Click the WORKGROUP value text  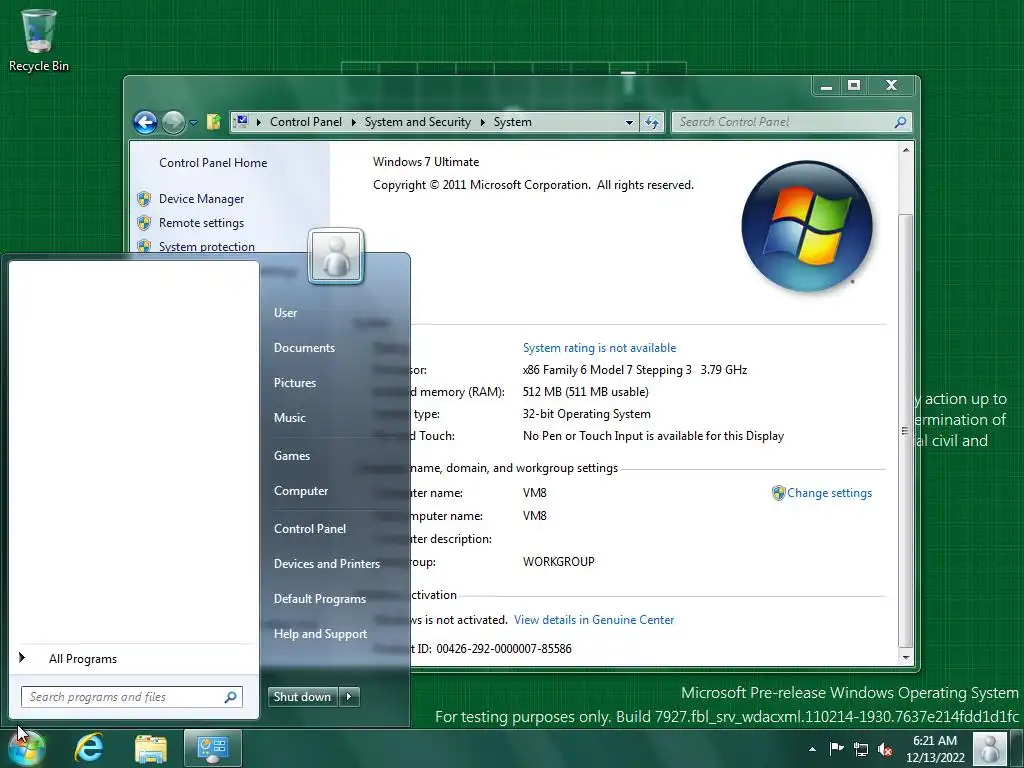558,562
